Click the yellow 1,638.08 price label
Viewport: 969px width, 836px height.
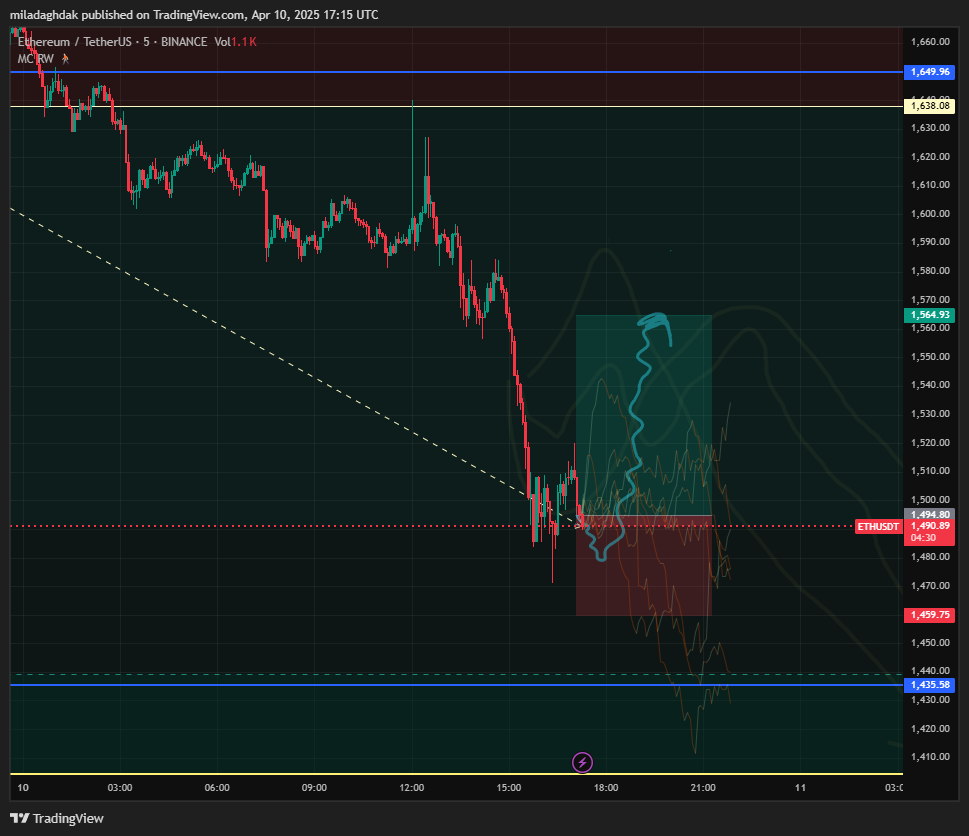pos(929,106)
